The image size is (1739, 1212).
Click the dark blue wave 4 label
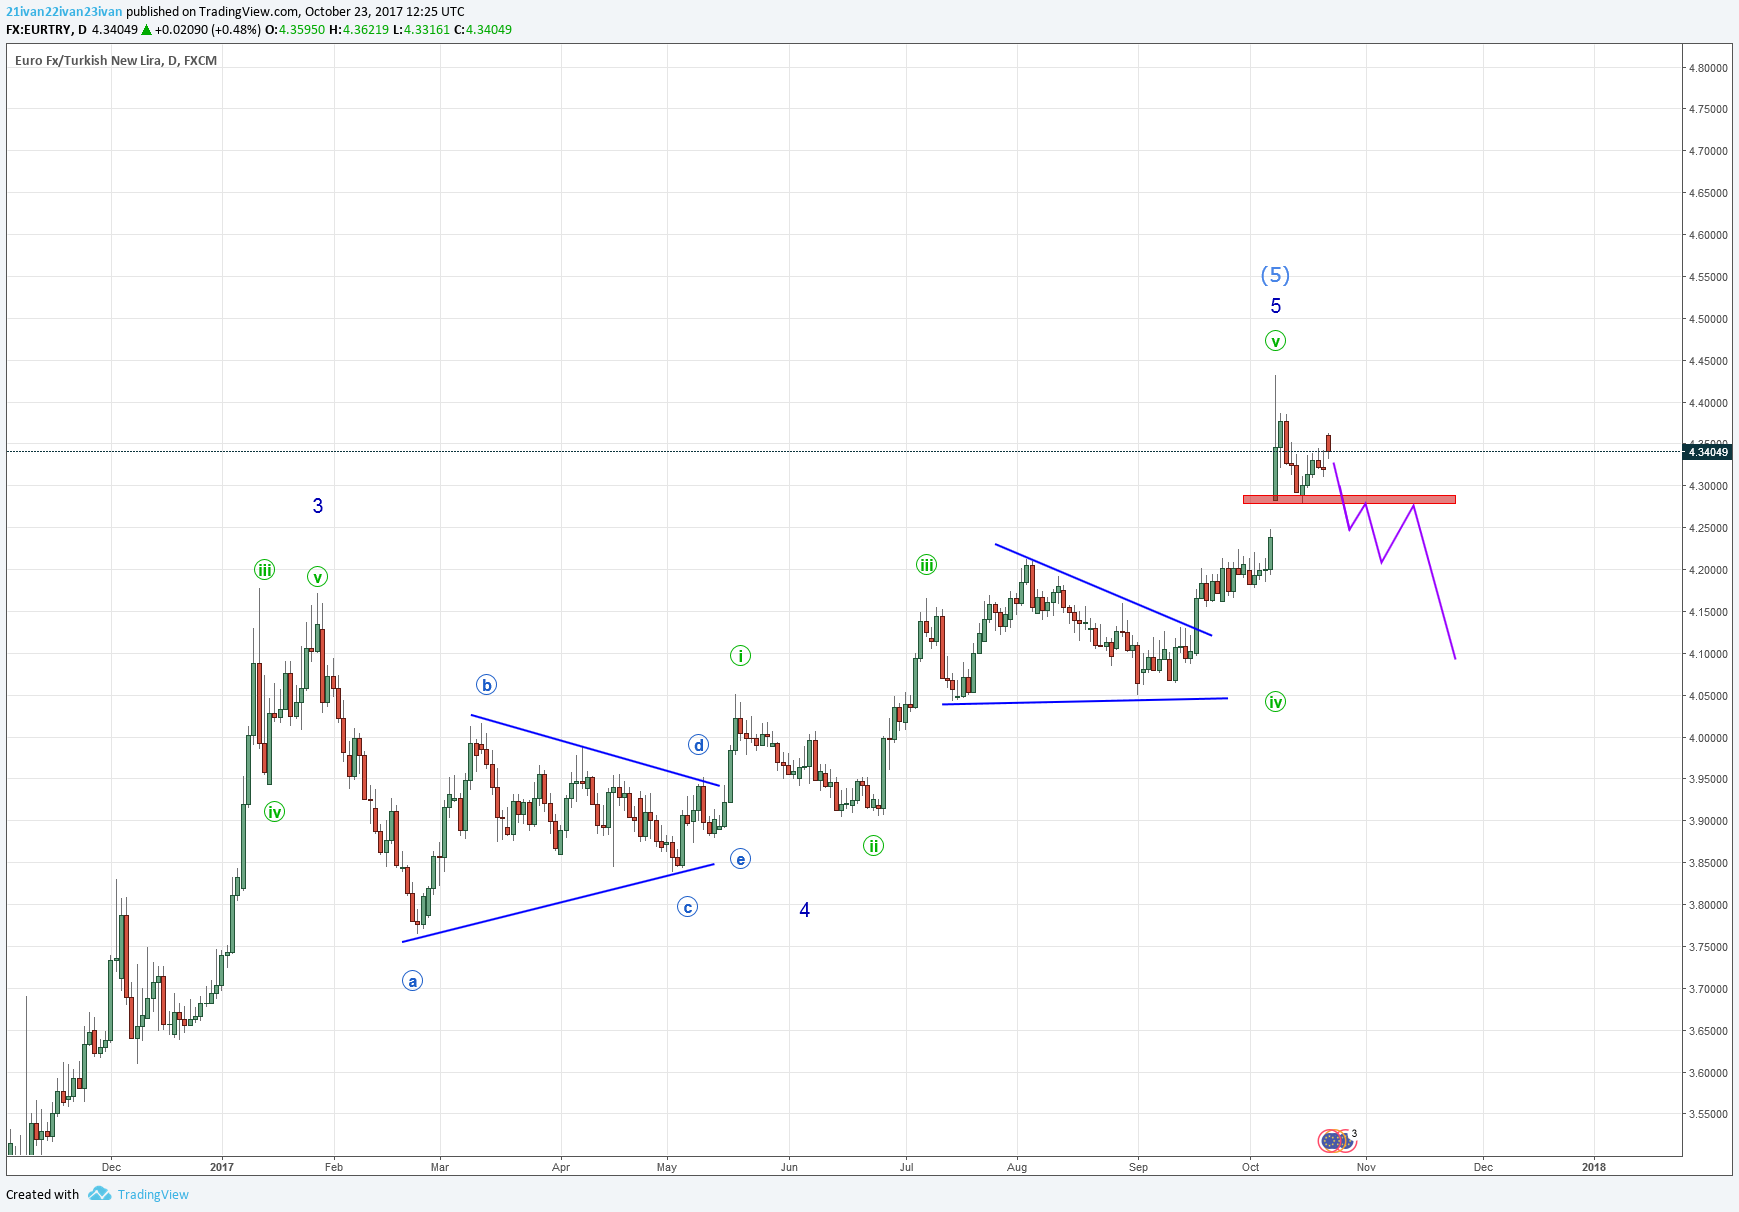coord(804,910)
